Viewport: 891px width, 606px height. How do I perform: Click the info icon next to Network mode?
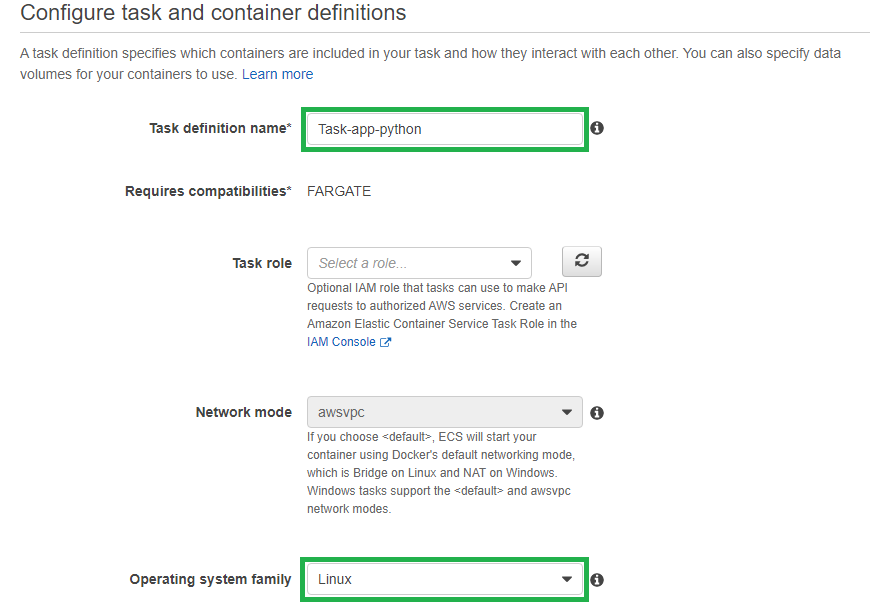tap(597, 413)
